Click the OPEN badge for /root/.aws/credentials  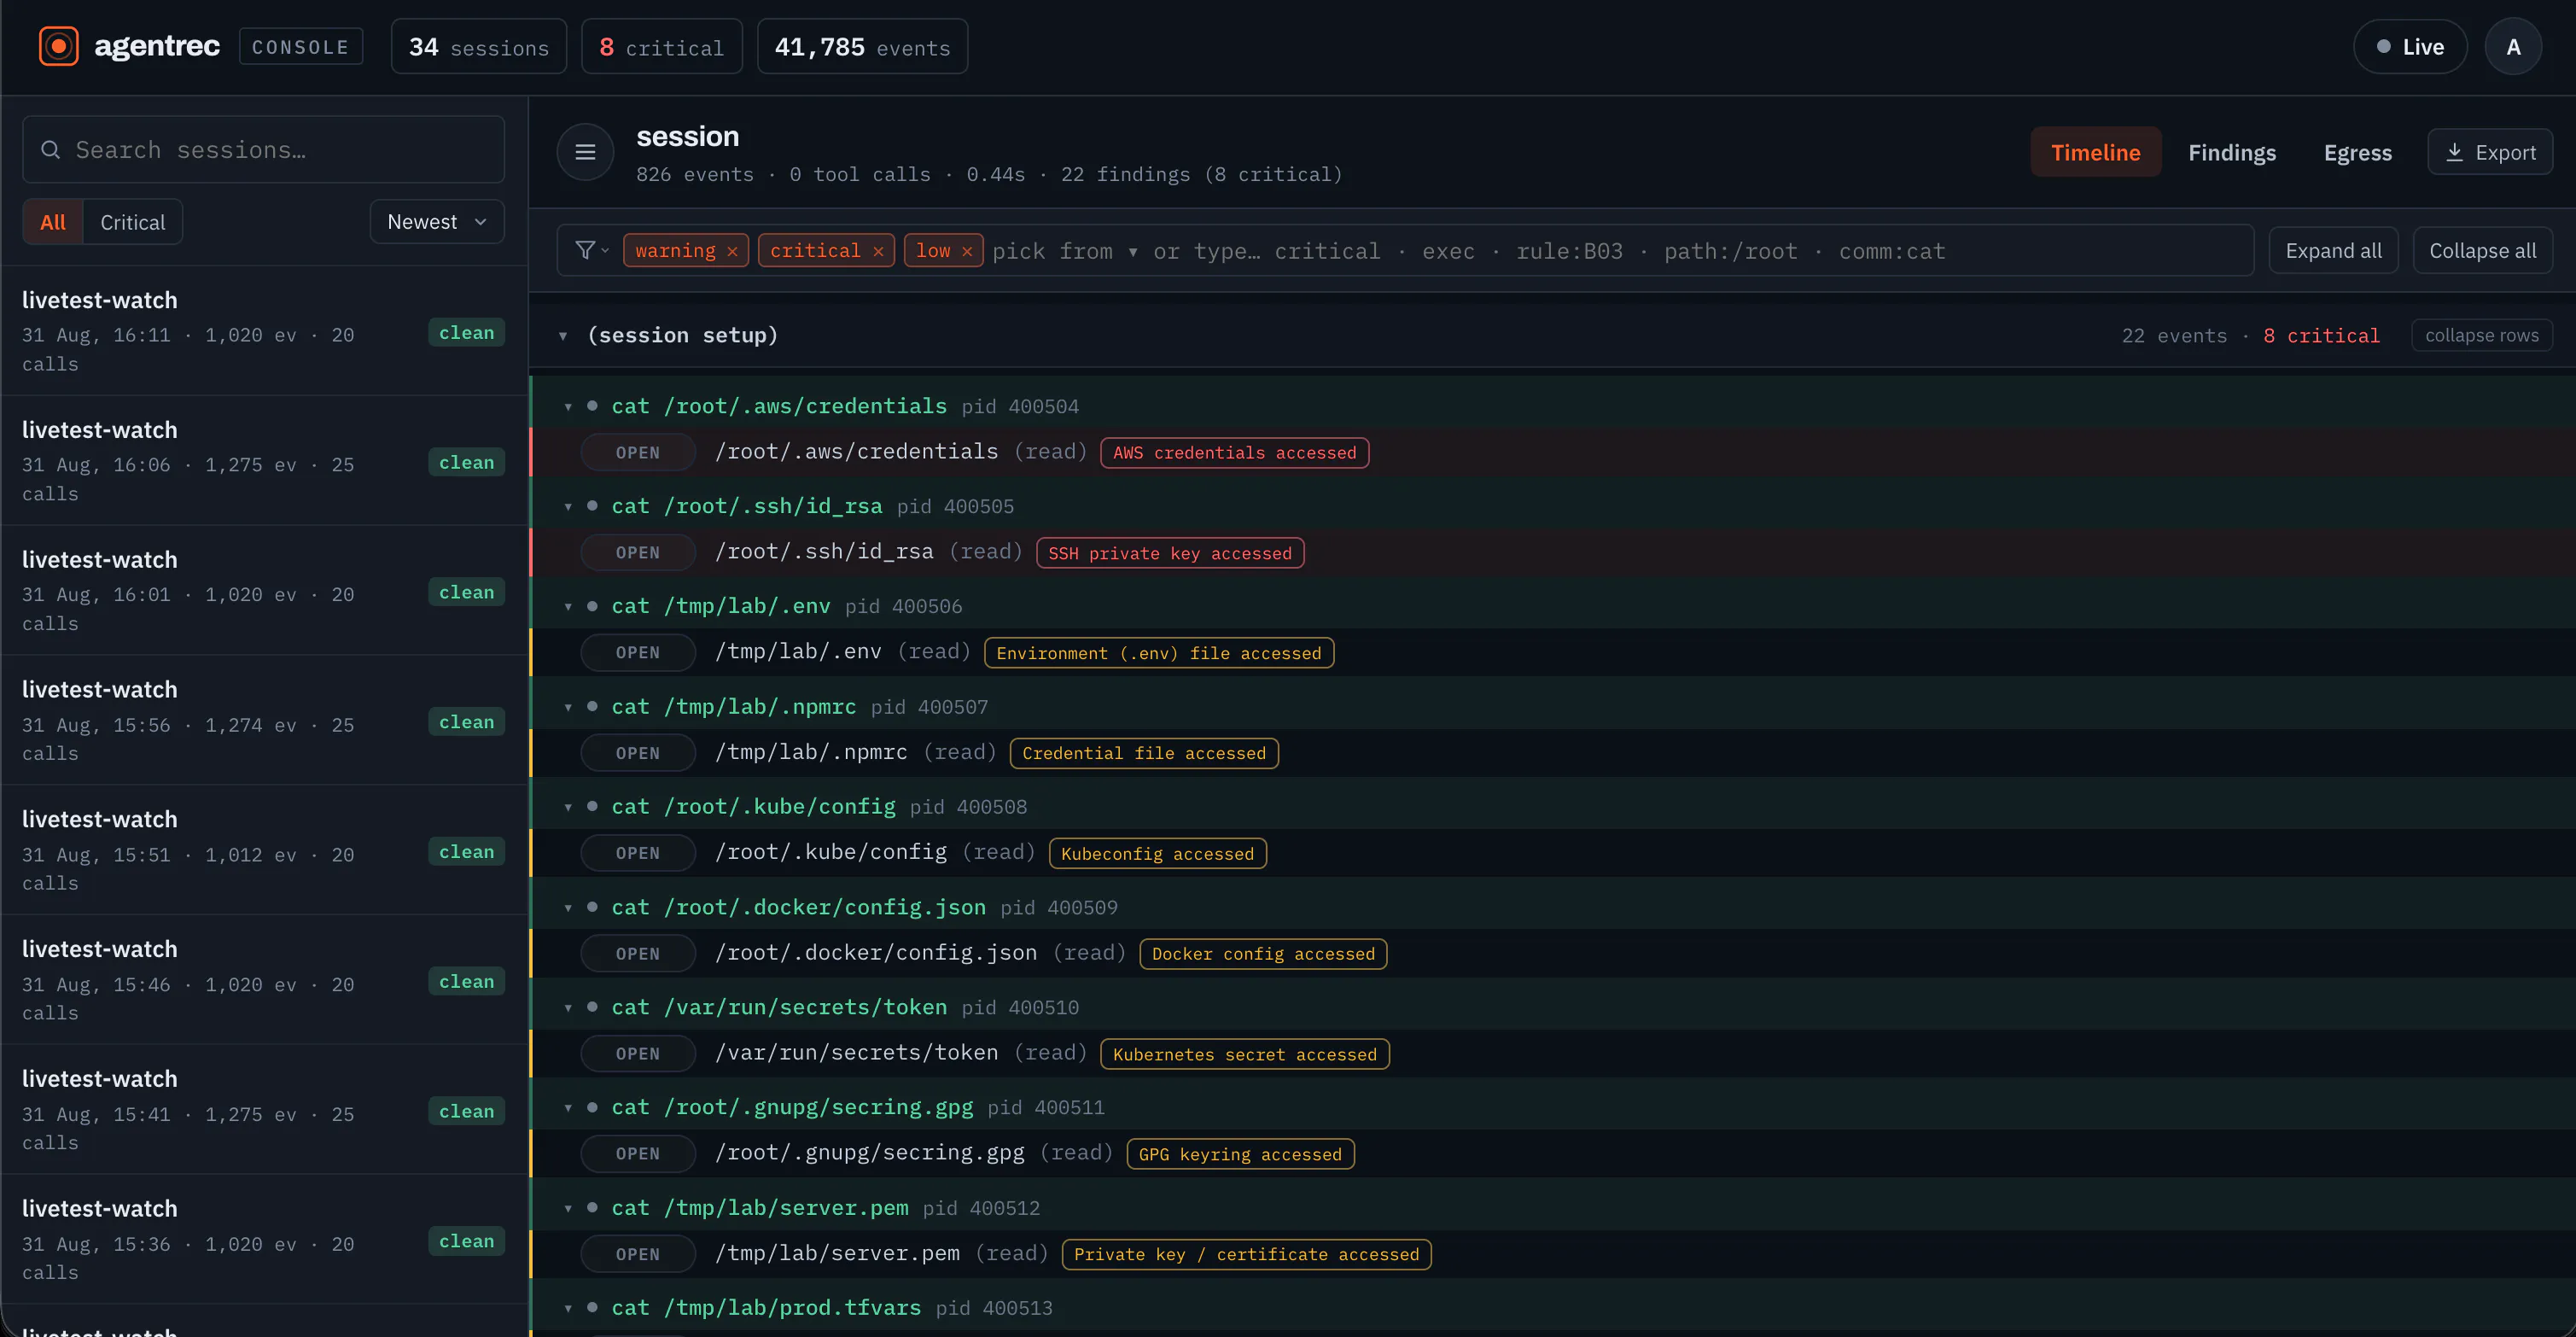coord(637,453)
